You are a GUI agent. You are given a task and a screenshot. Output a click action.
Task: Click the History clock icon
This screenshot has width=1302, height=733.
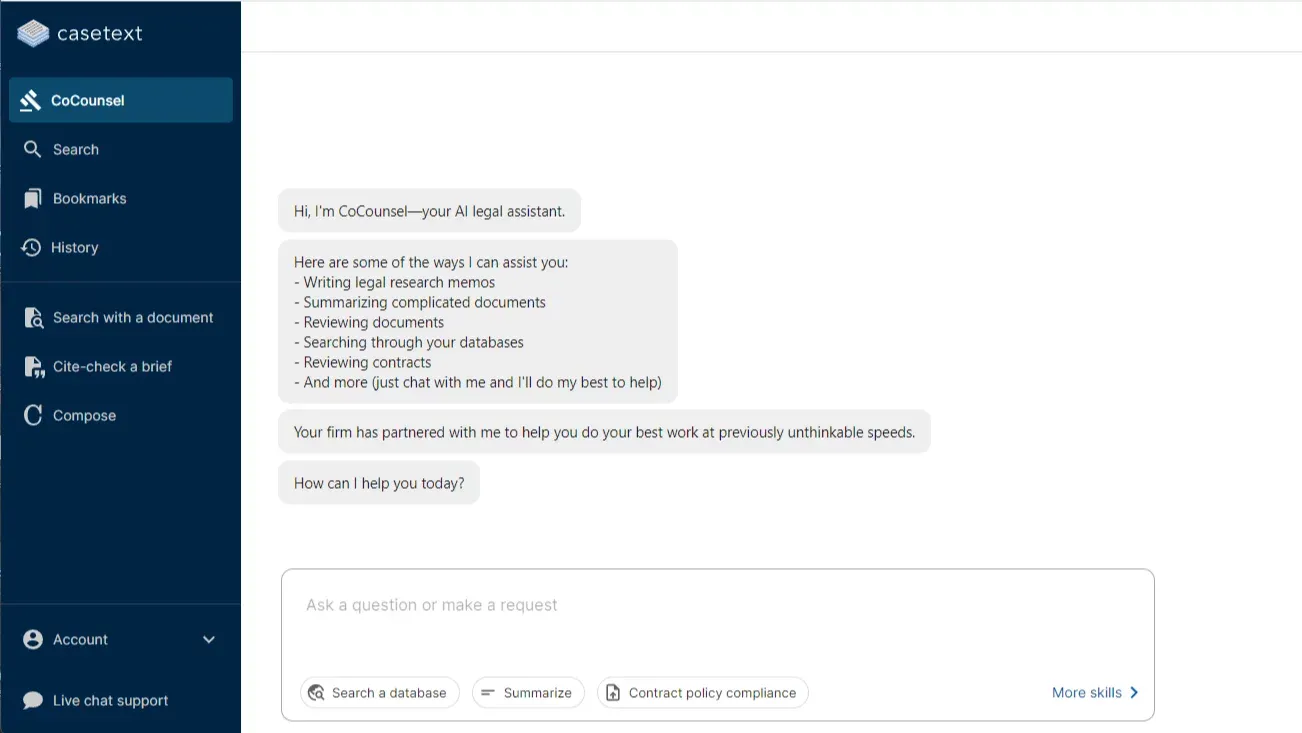tap(31, 247)
